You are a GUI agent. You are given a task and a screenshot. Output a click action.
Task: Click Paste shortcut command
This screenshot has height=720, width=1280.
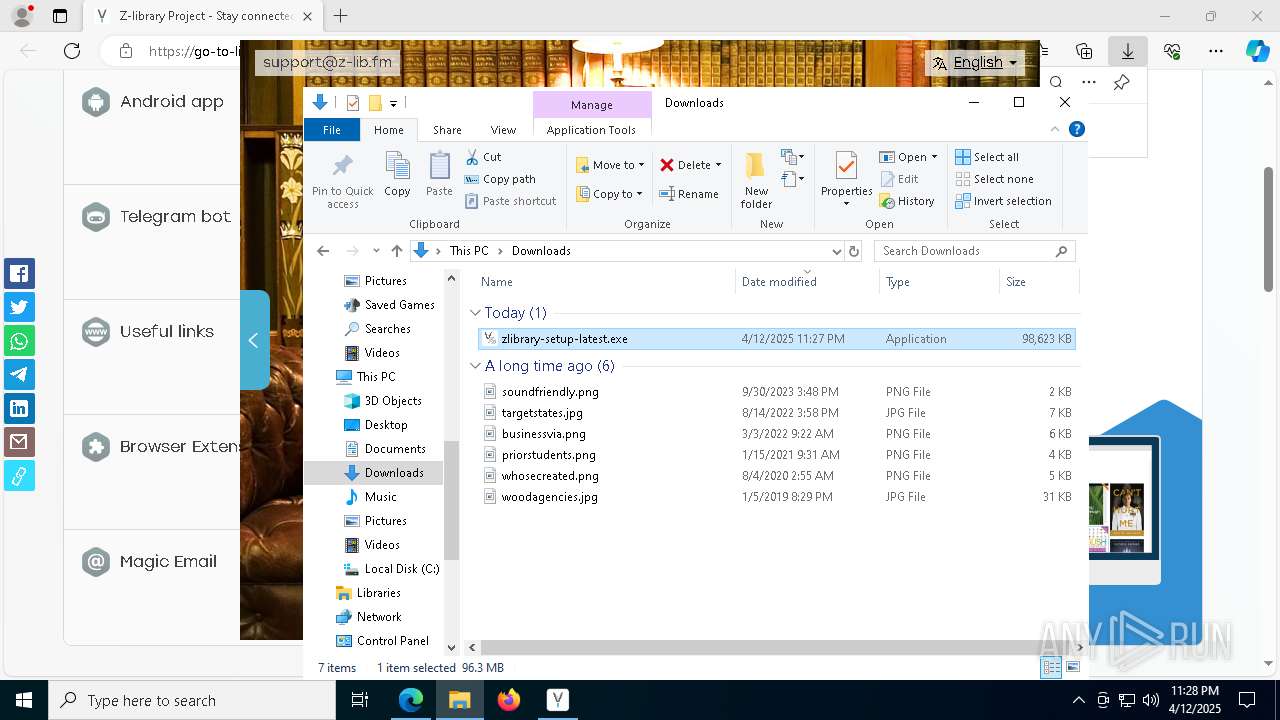click(x=510, y=201)
